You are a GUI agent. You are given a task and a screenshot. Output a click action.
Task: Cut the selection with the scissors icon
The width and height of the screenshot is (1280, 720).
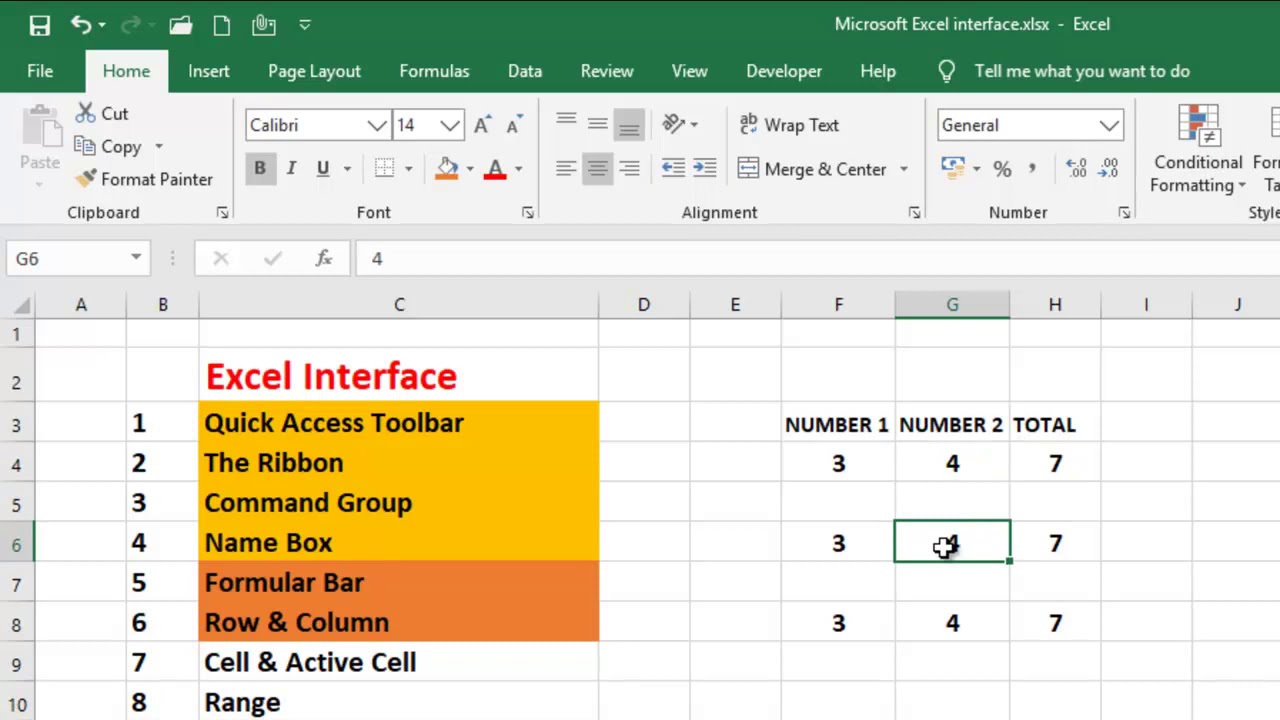pos(102,114)
